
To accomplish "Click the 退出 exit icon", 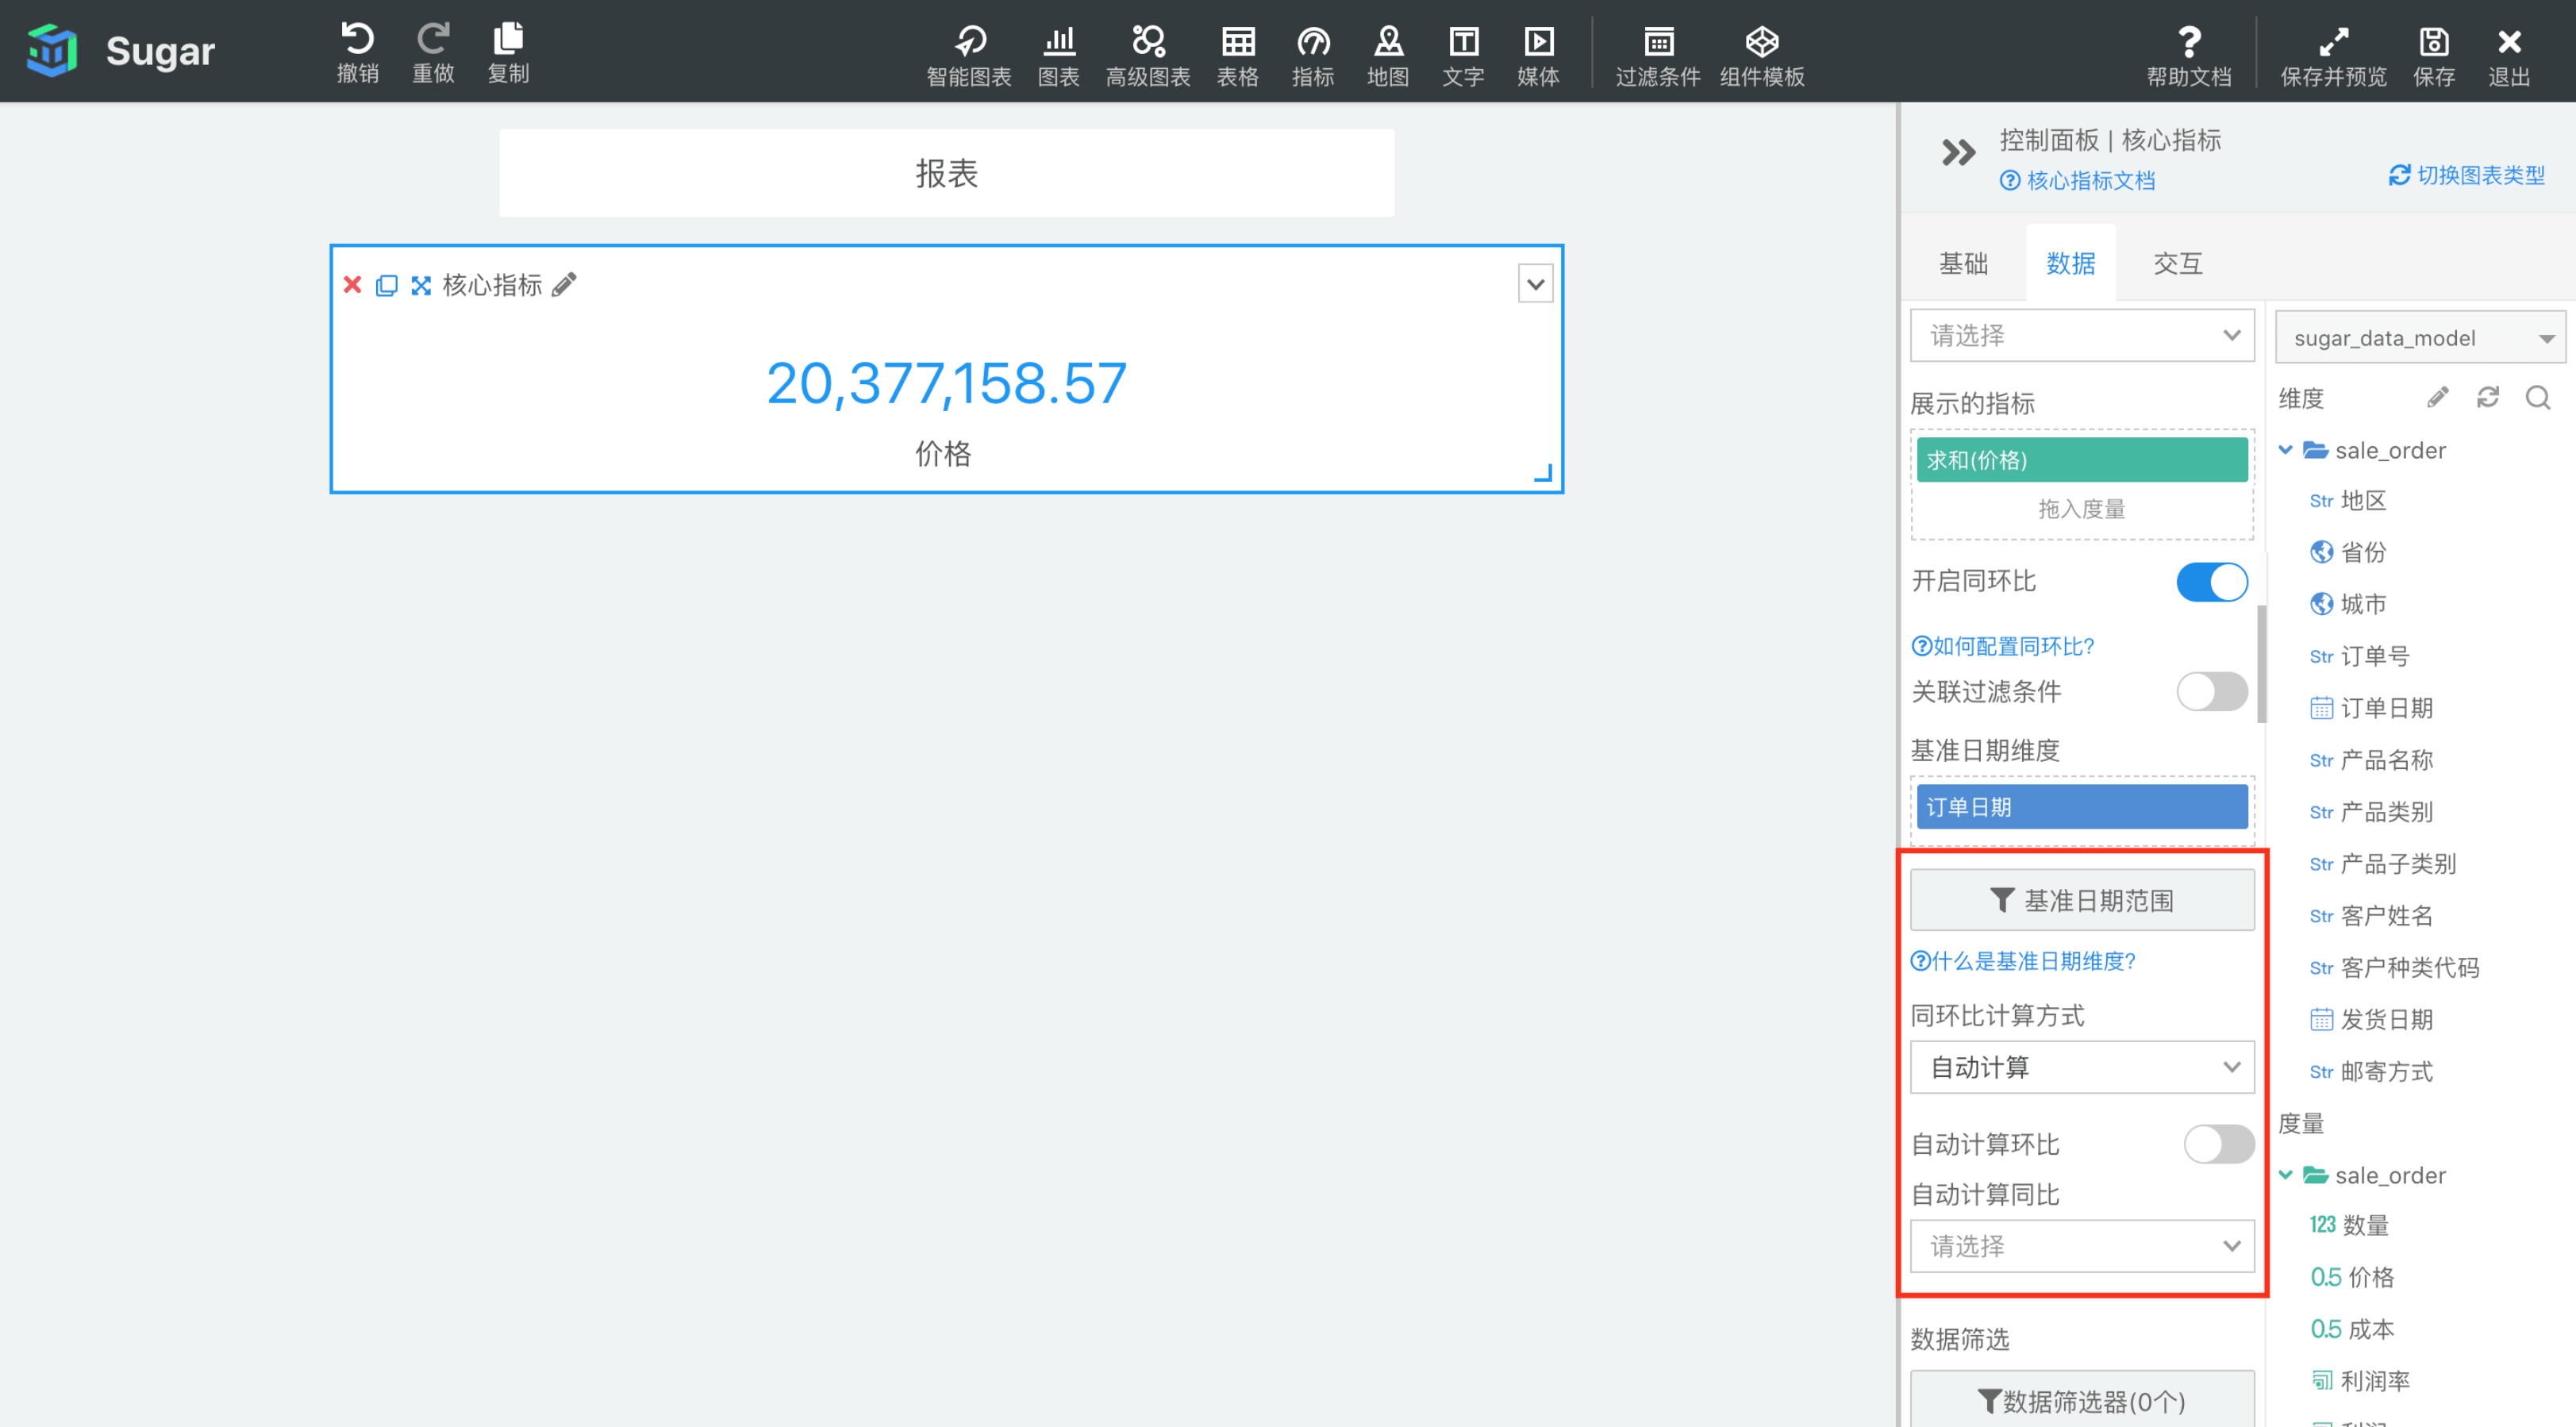I will pyautogui.click(x=2509, y=42).
